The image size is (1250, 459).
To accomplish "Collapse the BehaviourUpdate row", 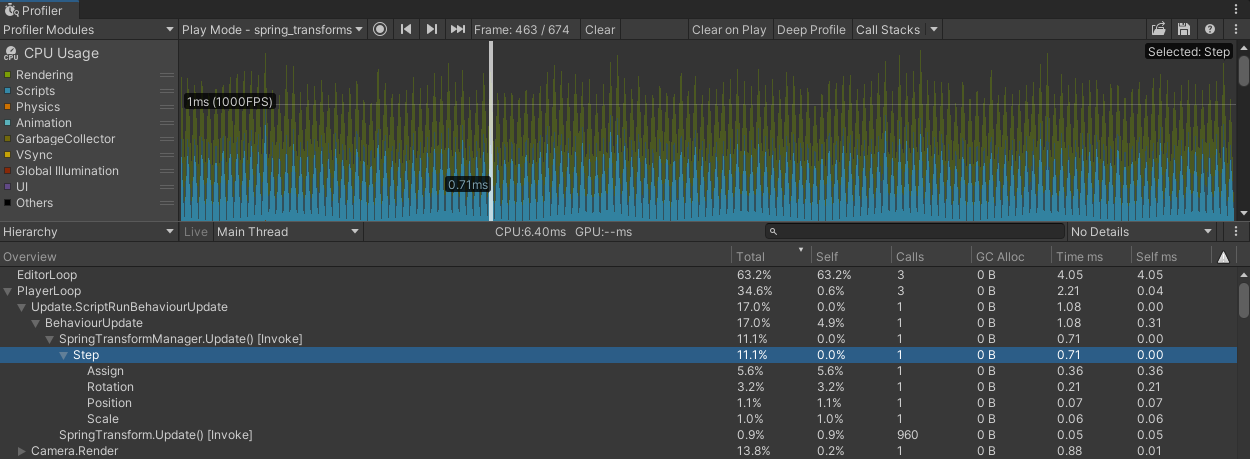I will coord(36,323).
